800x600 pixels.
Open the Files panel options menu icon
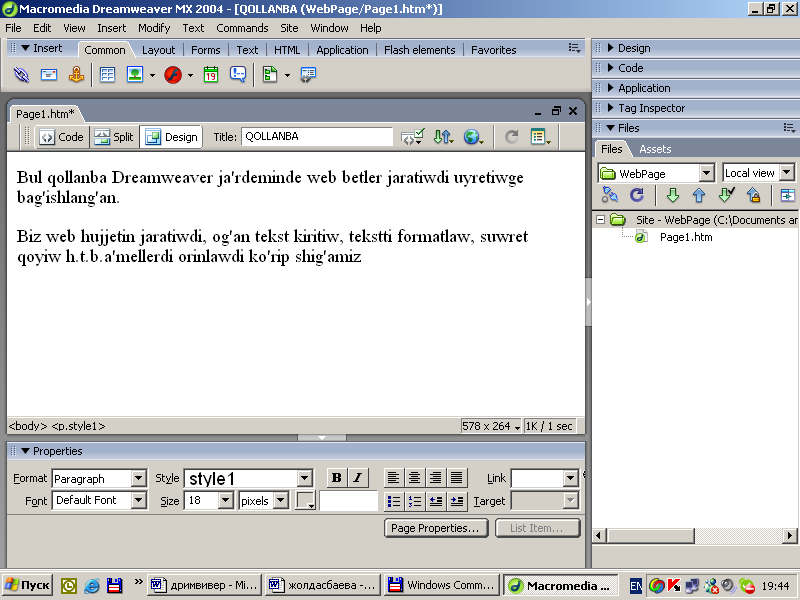click(789, 128)
